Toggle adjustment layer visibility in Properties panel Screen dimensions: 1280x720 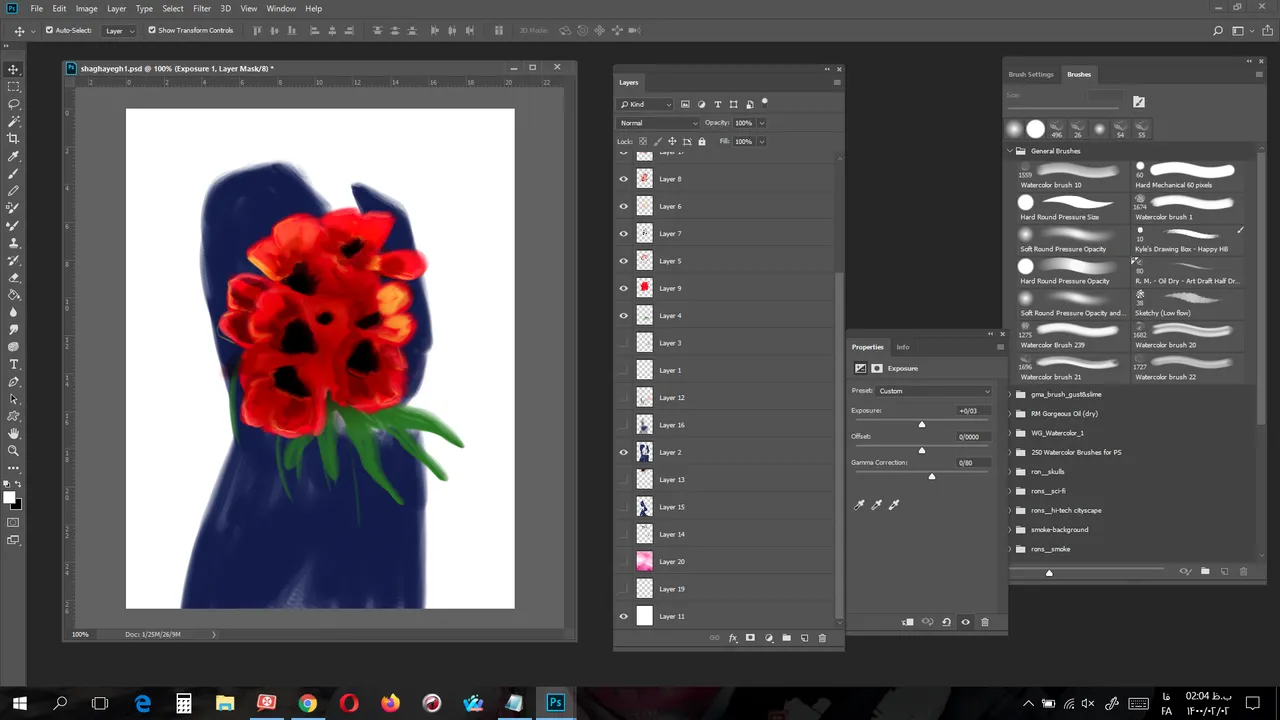pyautogui.click(x=965, y=622)
